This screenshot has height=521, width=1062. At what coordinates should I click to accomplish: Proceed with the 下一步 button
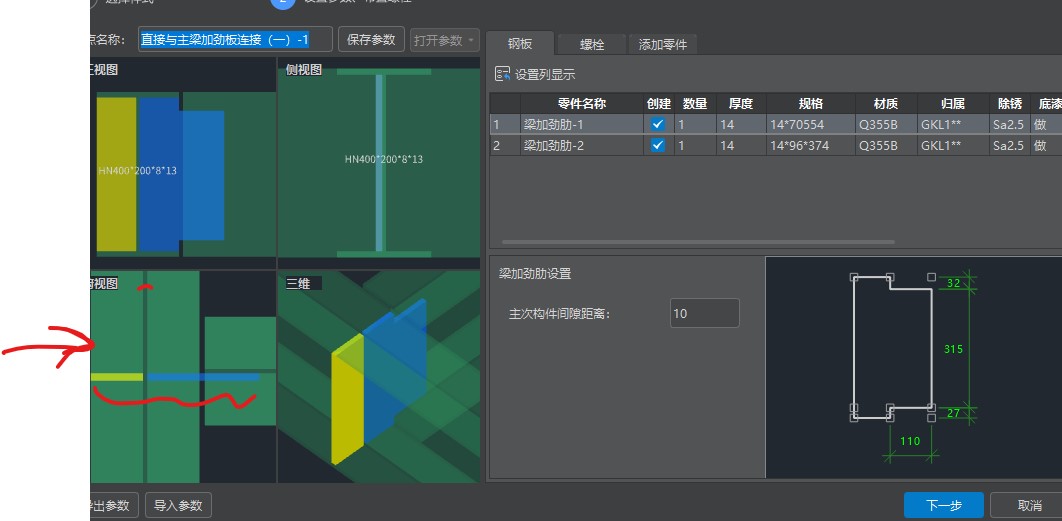[943, 505]
